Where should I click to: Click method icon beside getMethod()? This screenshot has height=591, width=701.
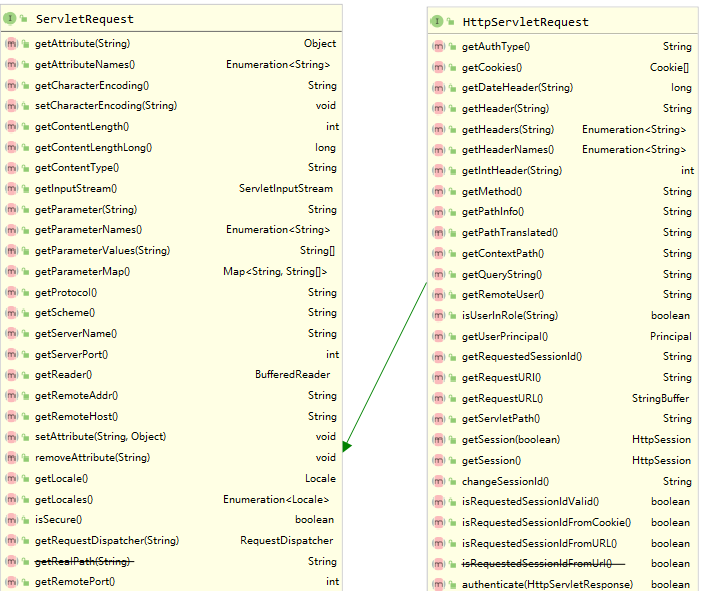point(439,191)
